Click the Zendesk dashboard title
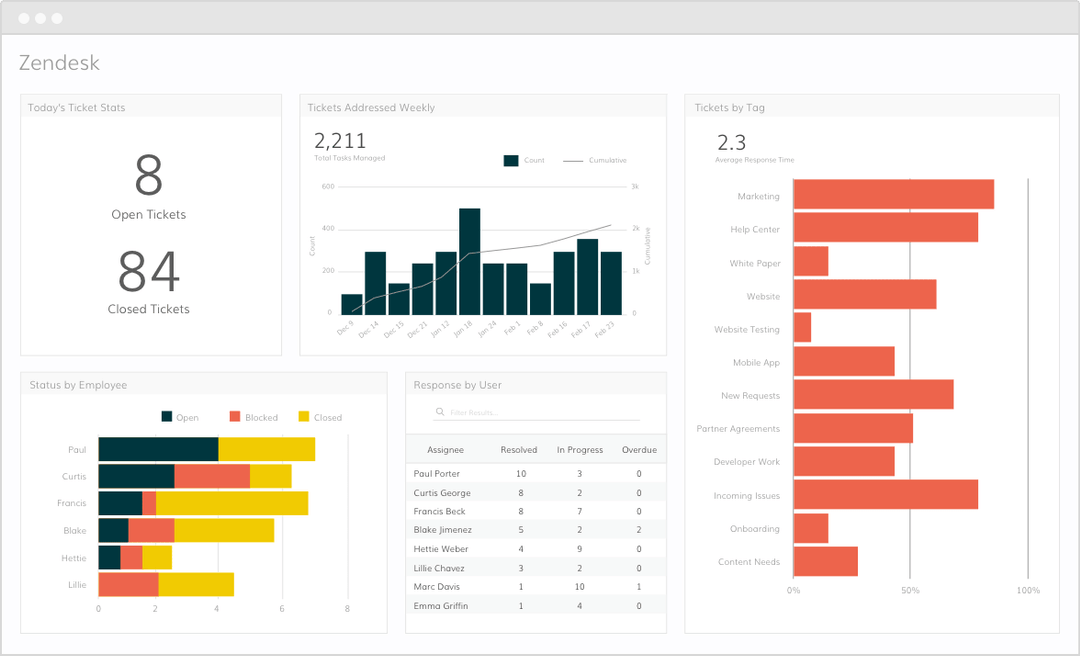The image size is (1080, 656). click(59, 63)
